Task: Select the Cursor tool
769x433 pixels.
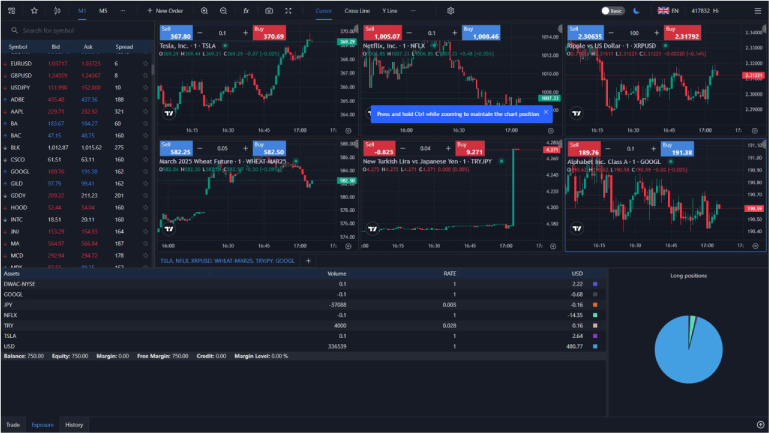Action: click(x=323, y=11)
